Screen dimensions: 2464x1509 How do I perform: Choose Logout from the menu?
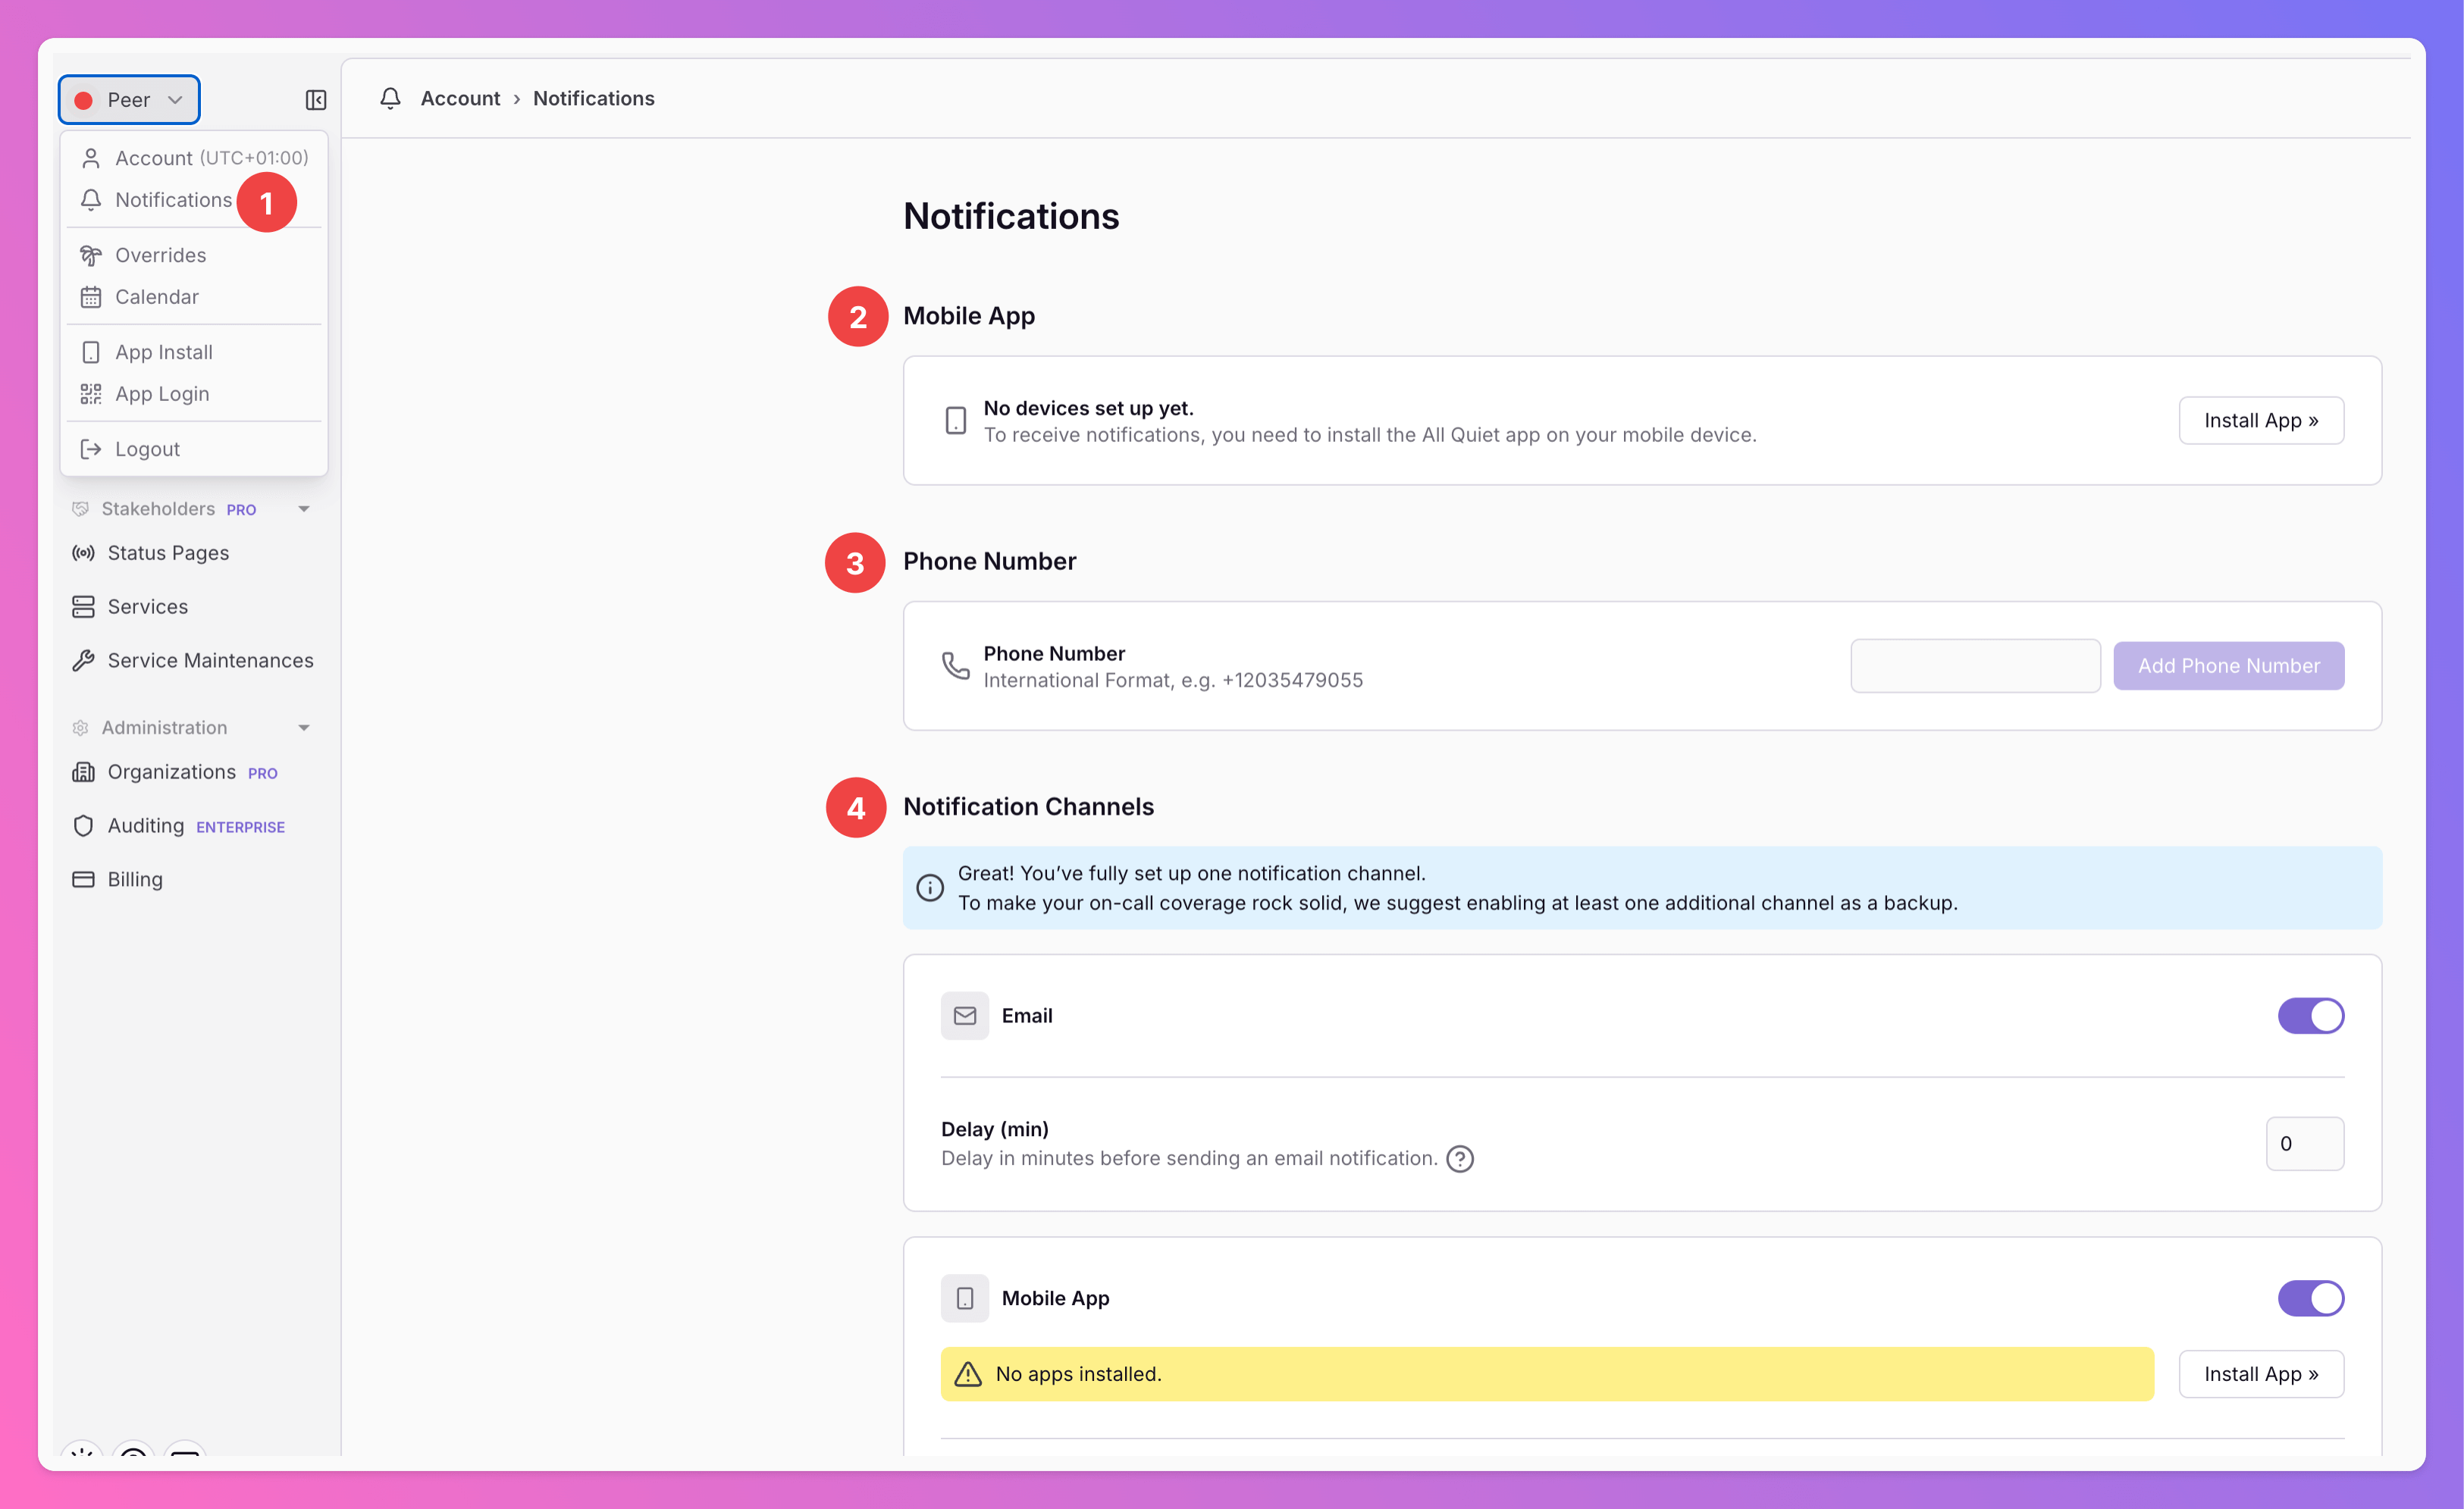pyautogui.click(x=147, y=449)
